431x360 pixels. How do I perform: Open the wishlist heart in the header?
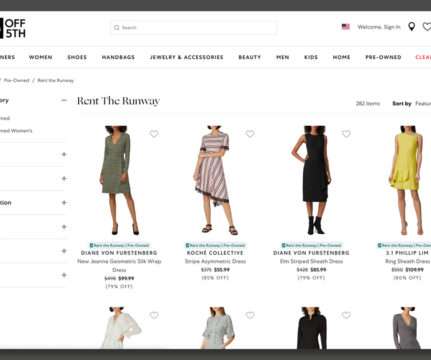pos(427,27)
